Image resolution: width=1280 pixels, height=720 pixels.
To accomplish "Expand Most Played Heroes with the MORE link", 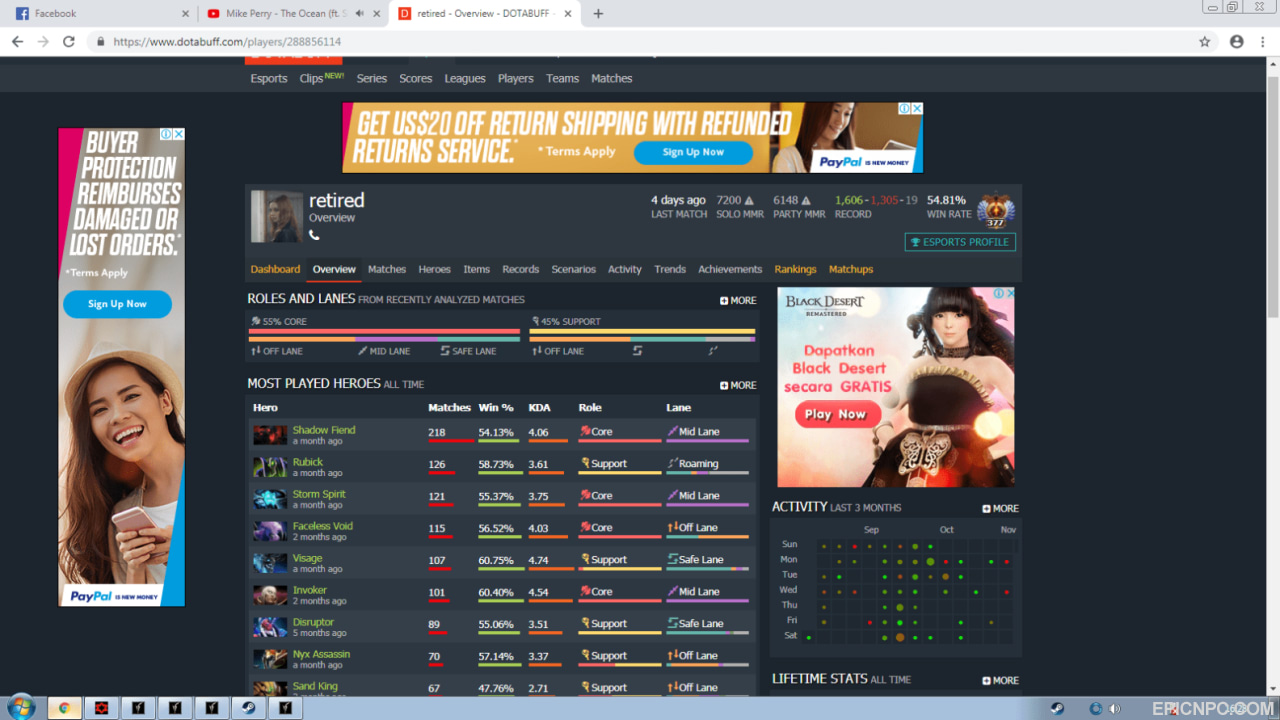I will [738, 385].
